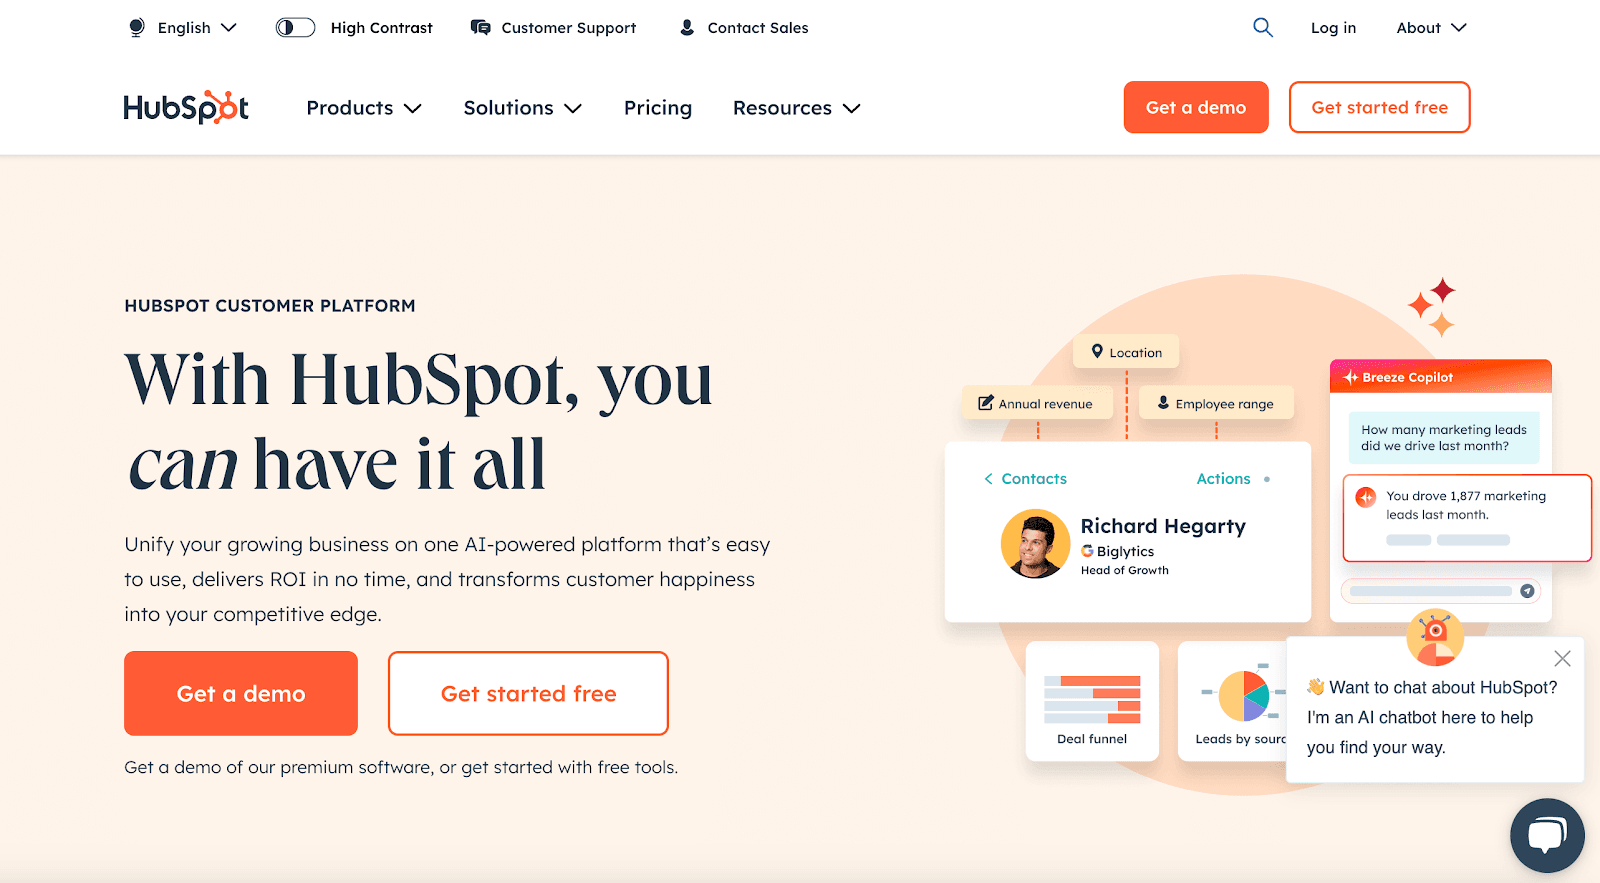This screenshot has height=883, width=1600.
Task: Click the Copilot answer sparkle badge
Action: click(1366, 497)
